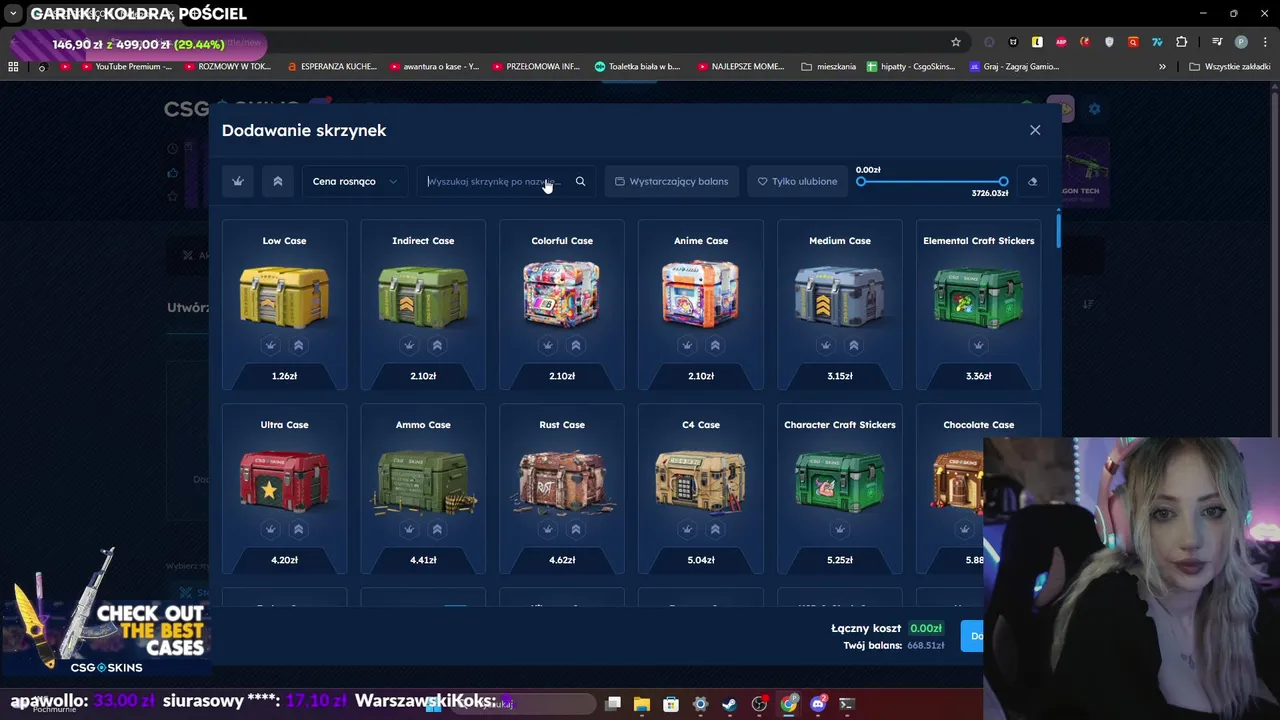Click the crown filter icon in the filter bar

point(238,181)
